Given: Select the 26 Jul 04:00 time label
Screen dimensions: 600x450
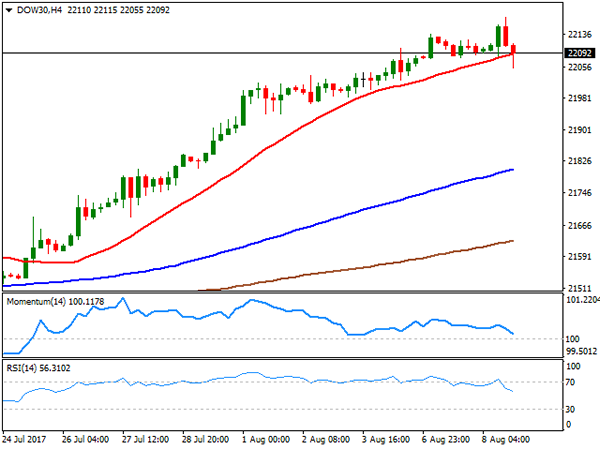Looking at the screenshot, I should click(85, 439).
